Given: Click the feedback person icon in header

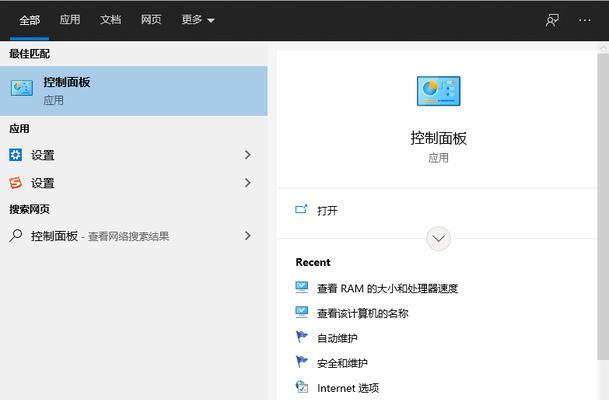Looking at the screenshot, I should [x=552, y=20].
